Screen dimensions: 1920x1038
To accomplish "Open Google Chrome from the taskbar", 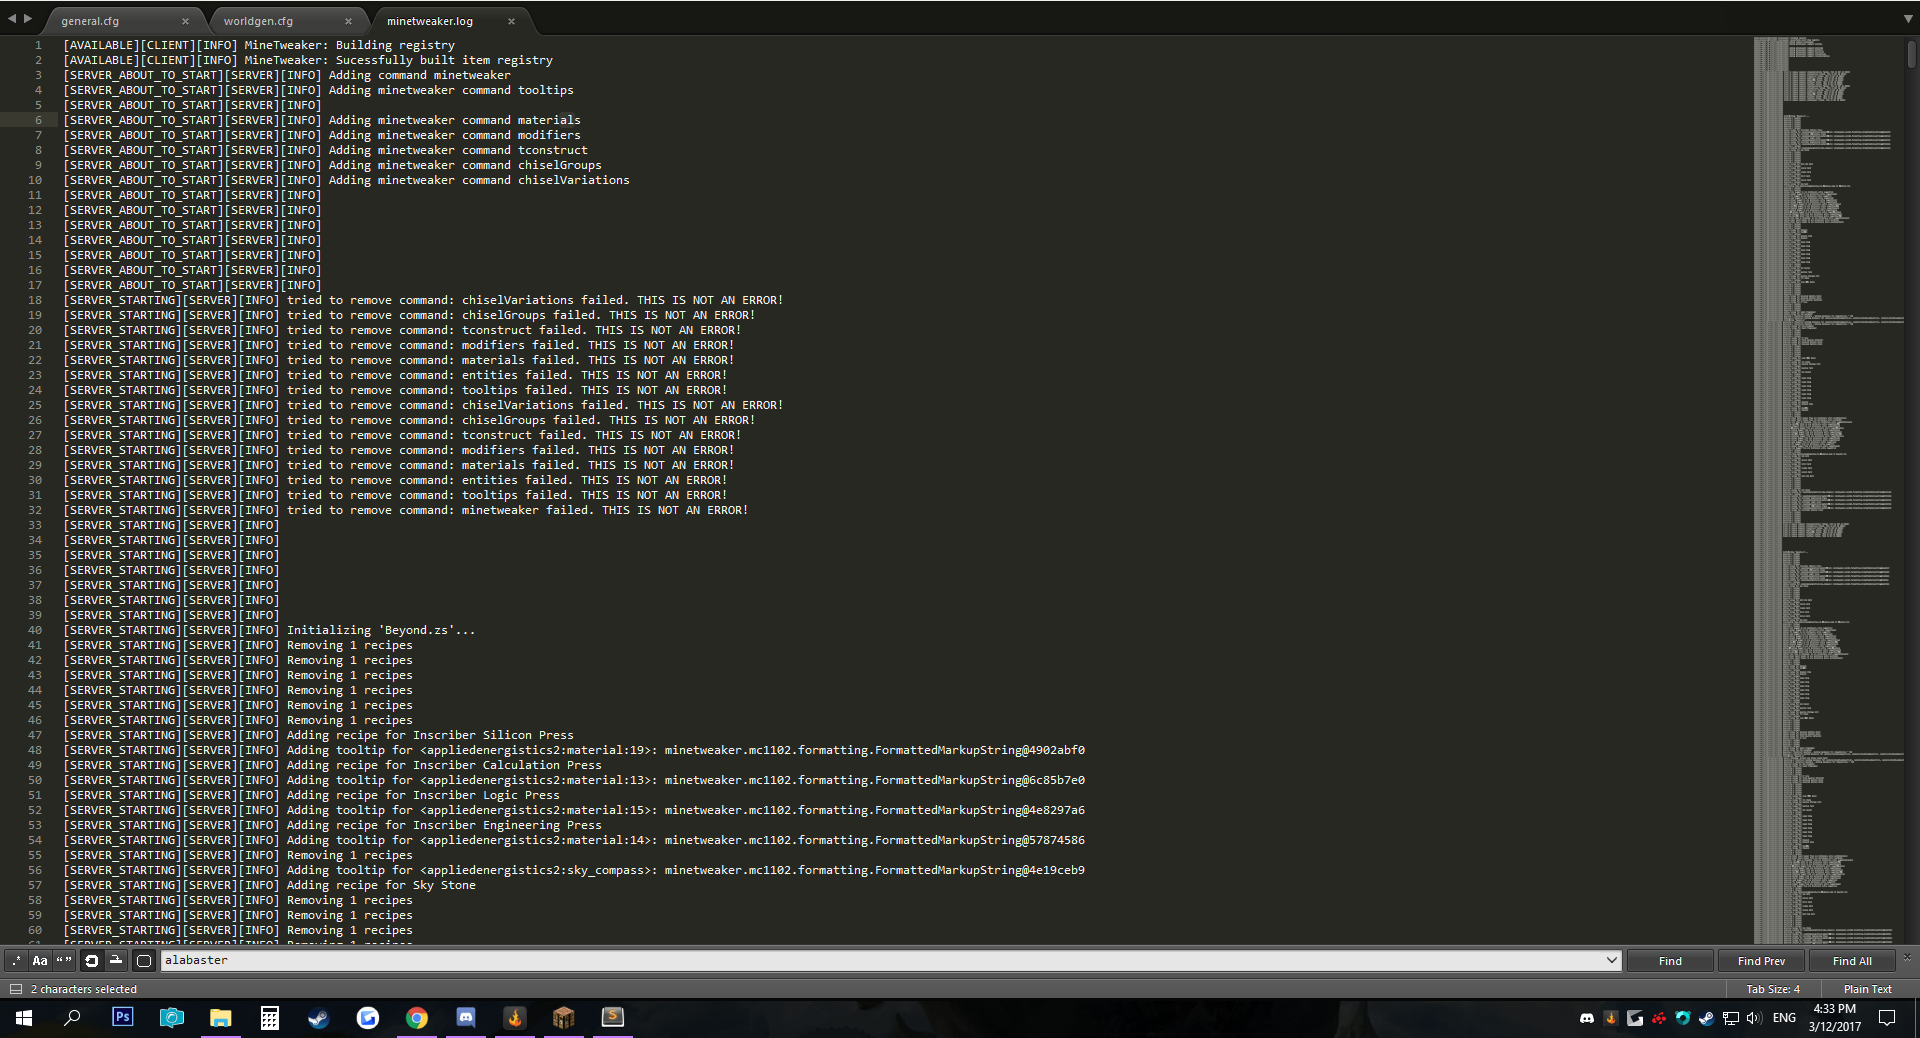I will (417, 1018).
